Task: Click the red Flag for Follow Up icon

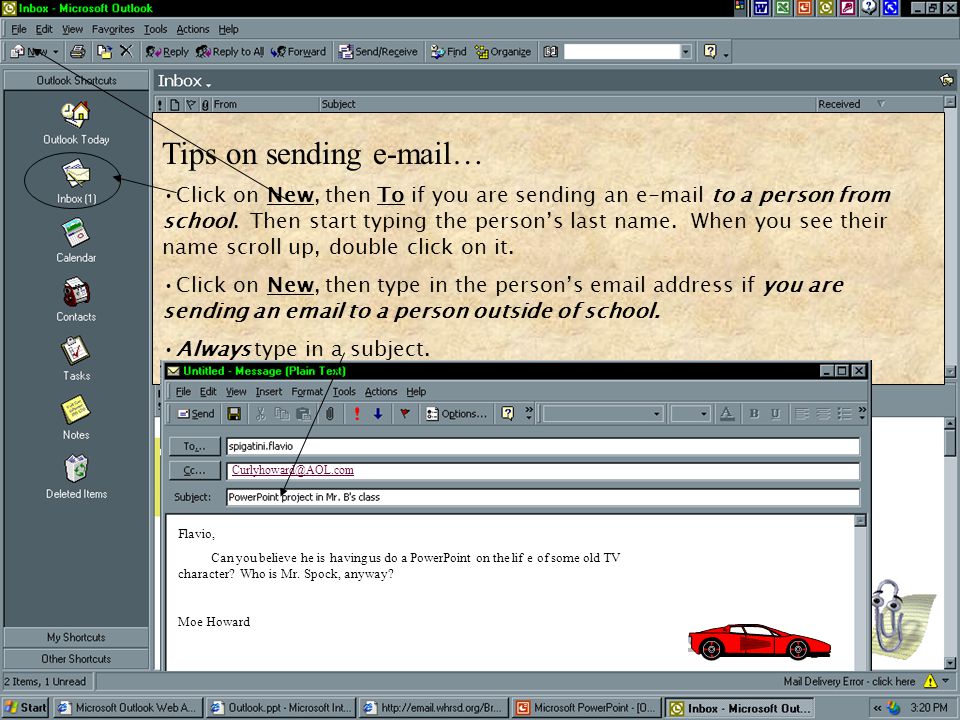Action: coord(405,414)
